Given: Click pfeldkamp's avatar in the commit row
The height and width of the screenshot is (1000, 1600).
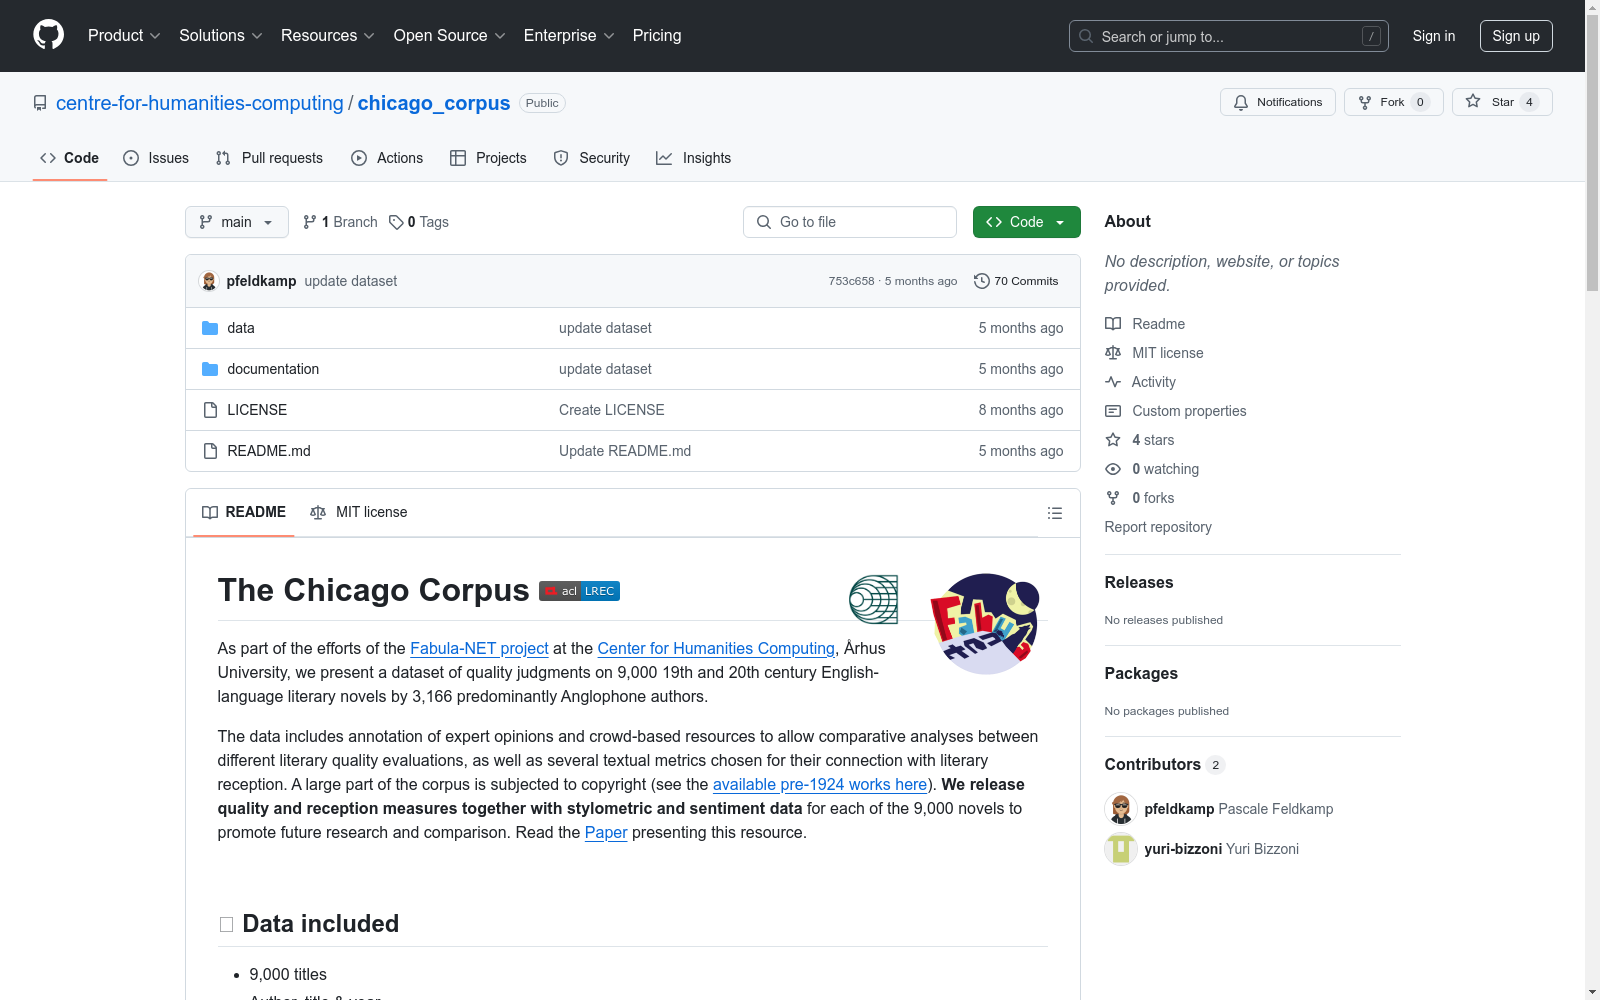Looking at the screenshot, I should point(209,281).
